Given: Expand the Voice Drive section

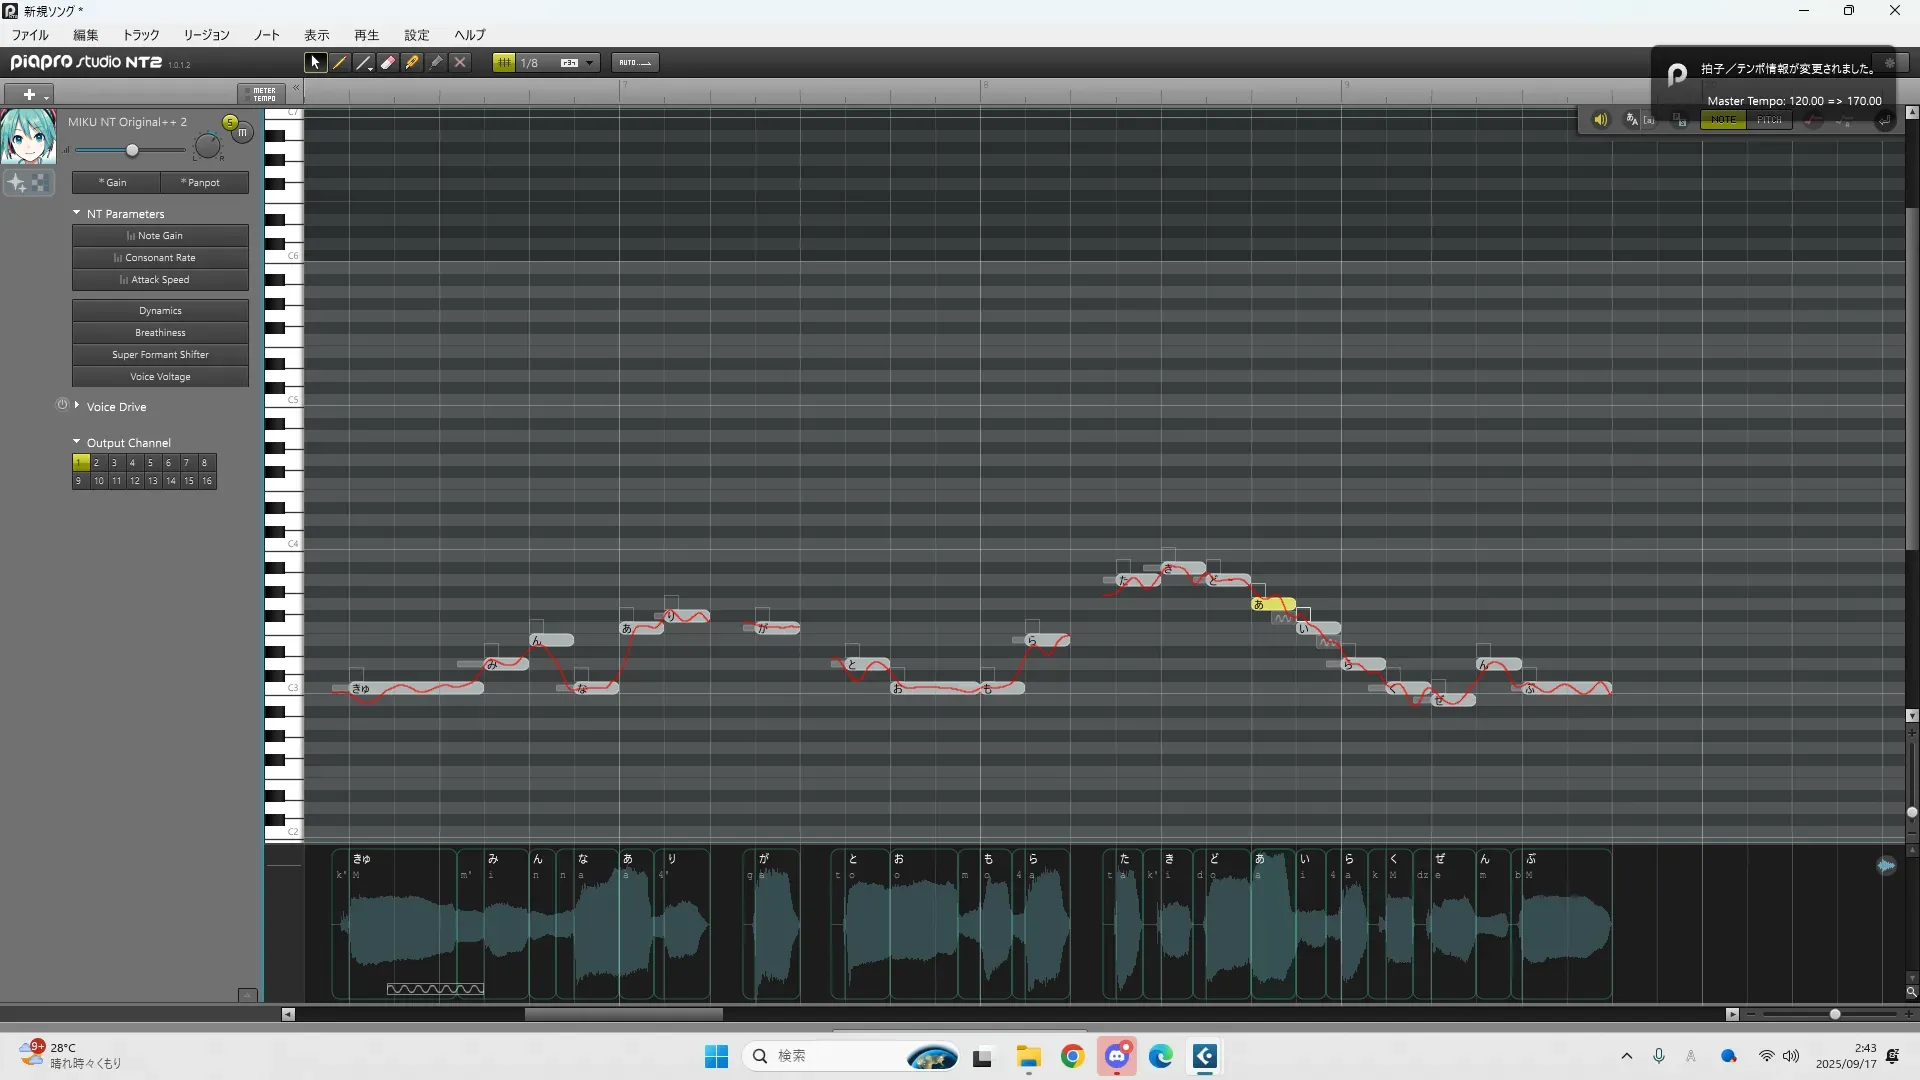Looking at the screenshot, I should click(x=77, y=405).
